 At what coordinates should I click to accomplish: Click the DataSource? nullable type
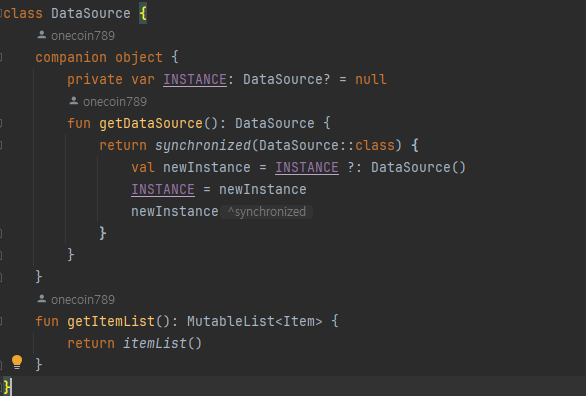[287, 80]
